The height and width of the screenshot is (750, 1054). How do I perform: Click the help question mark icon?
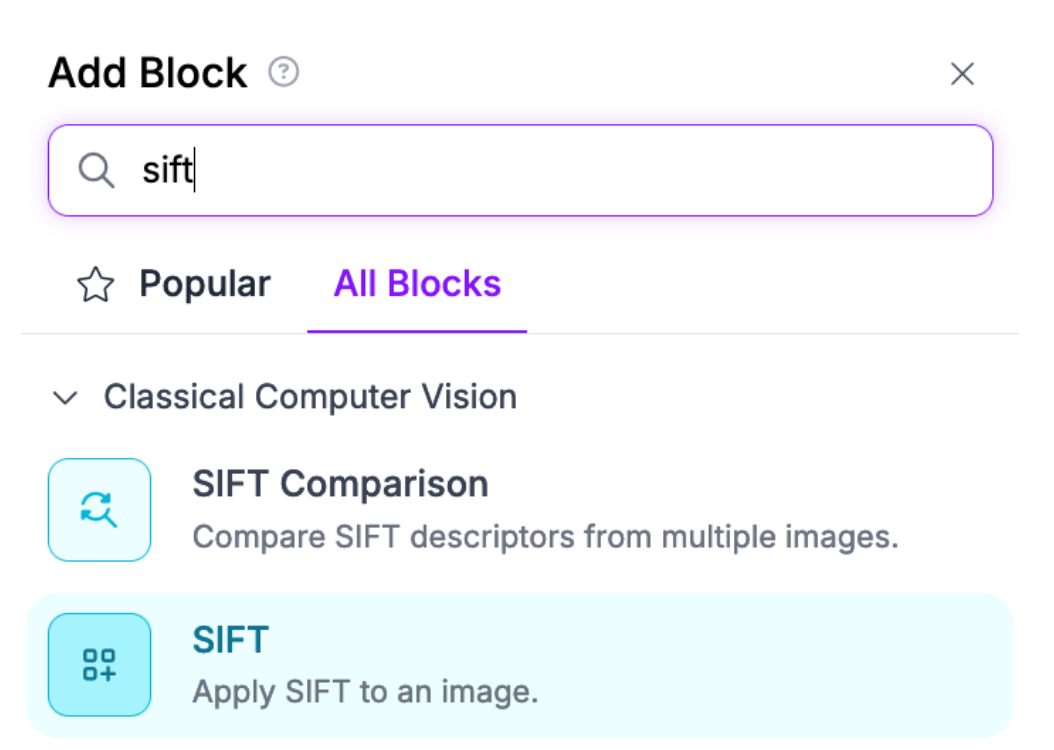(x=284, y=73)
